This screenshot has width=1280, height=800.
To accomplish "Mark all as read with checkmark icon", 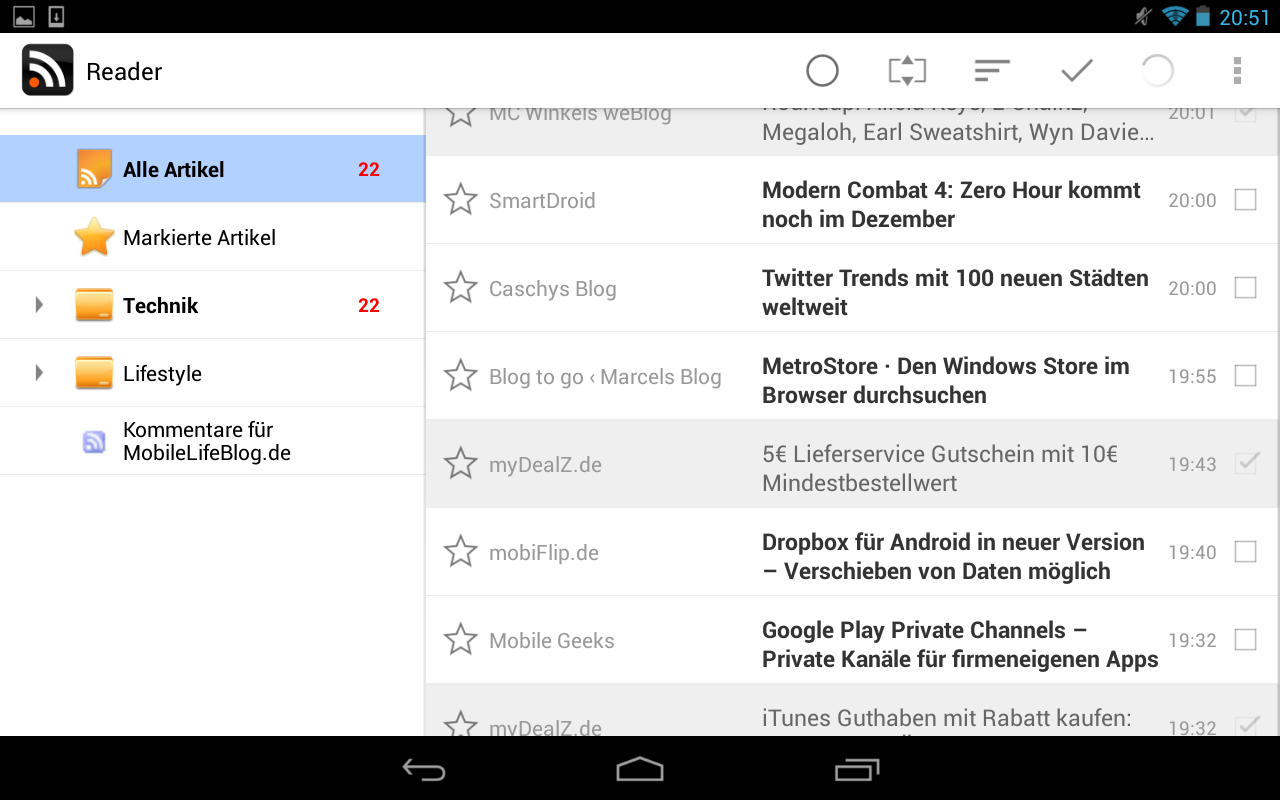I will 1077,71.
